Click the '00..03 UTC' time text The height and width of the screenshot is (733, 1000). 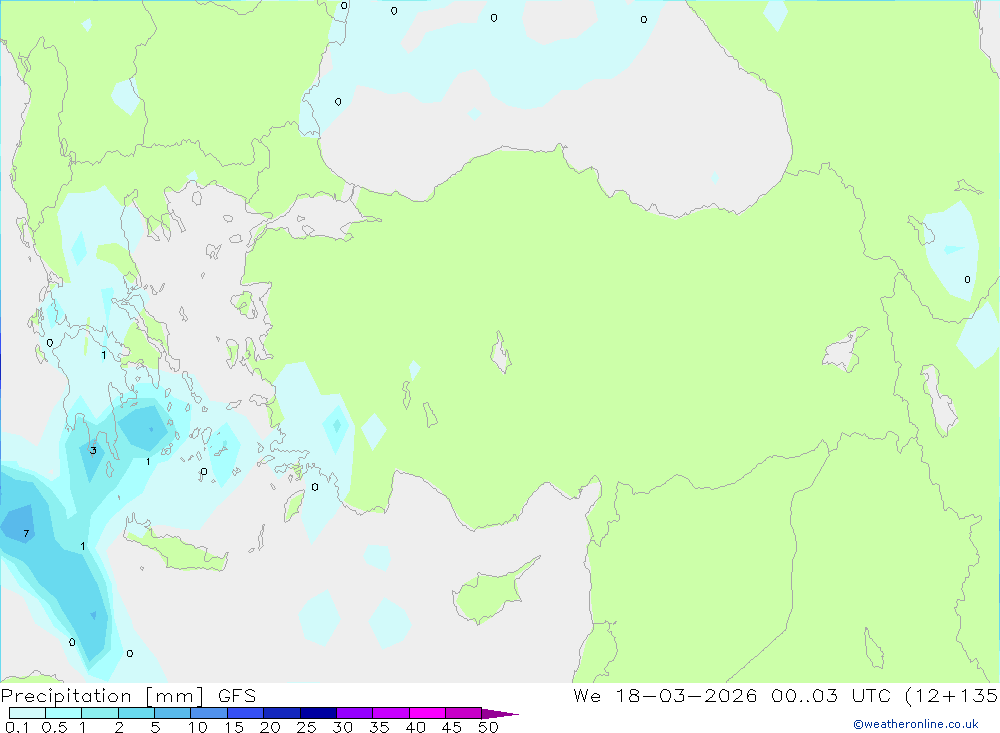coord(830,696)
